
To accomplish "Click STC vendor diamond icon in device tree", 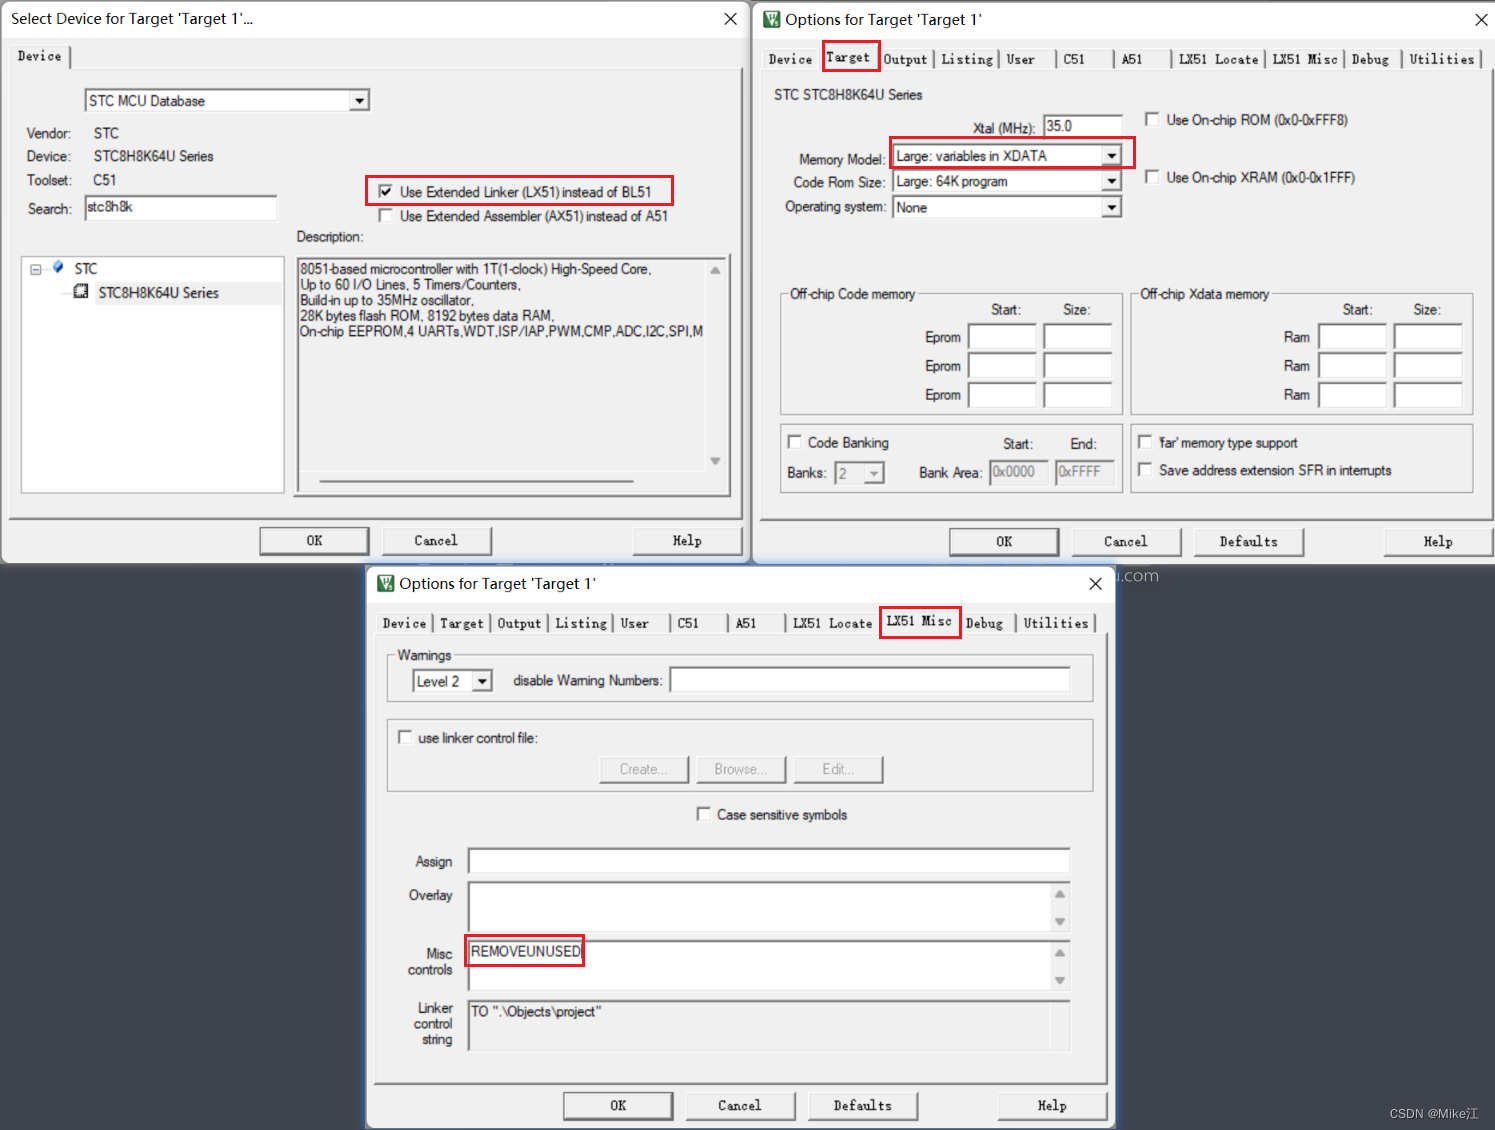I will tap(58, 267).
